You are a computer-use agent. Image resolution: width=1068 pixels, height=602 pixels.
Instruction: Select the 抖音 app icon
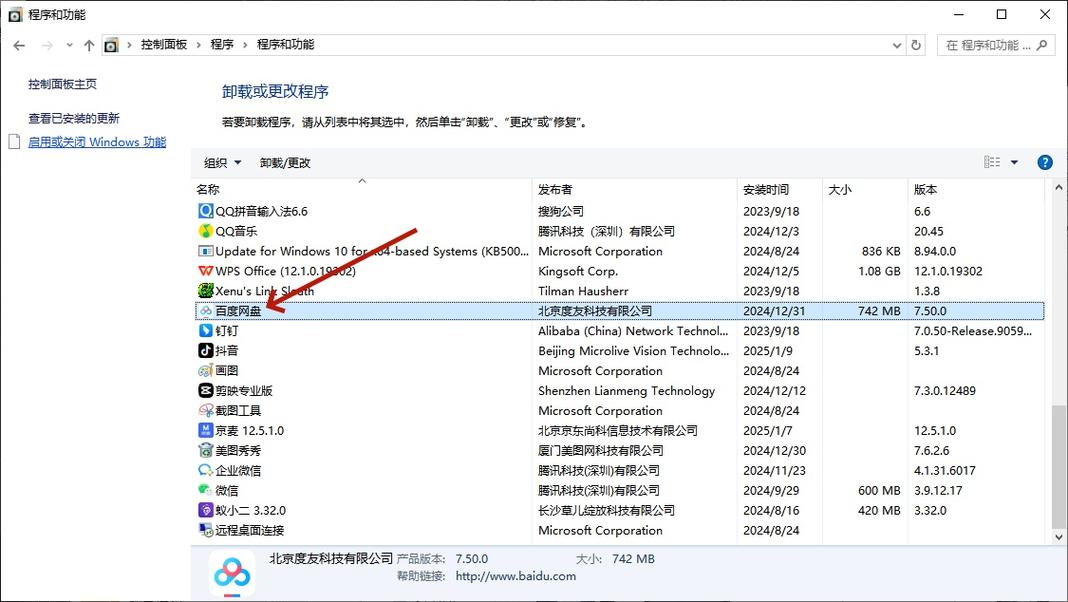(203, 350)
